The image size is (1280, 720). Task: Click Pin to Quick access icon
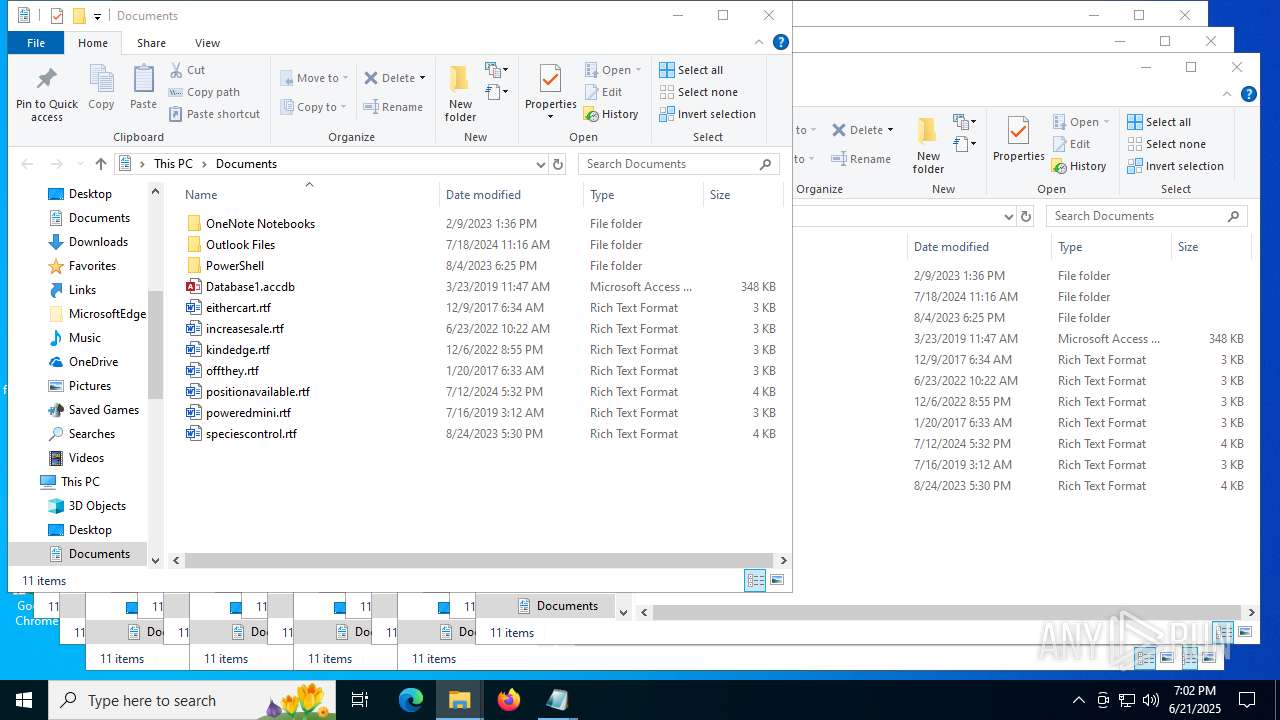click(x=47, y=94)
